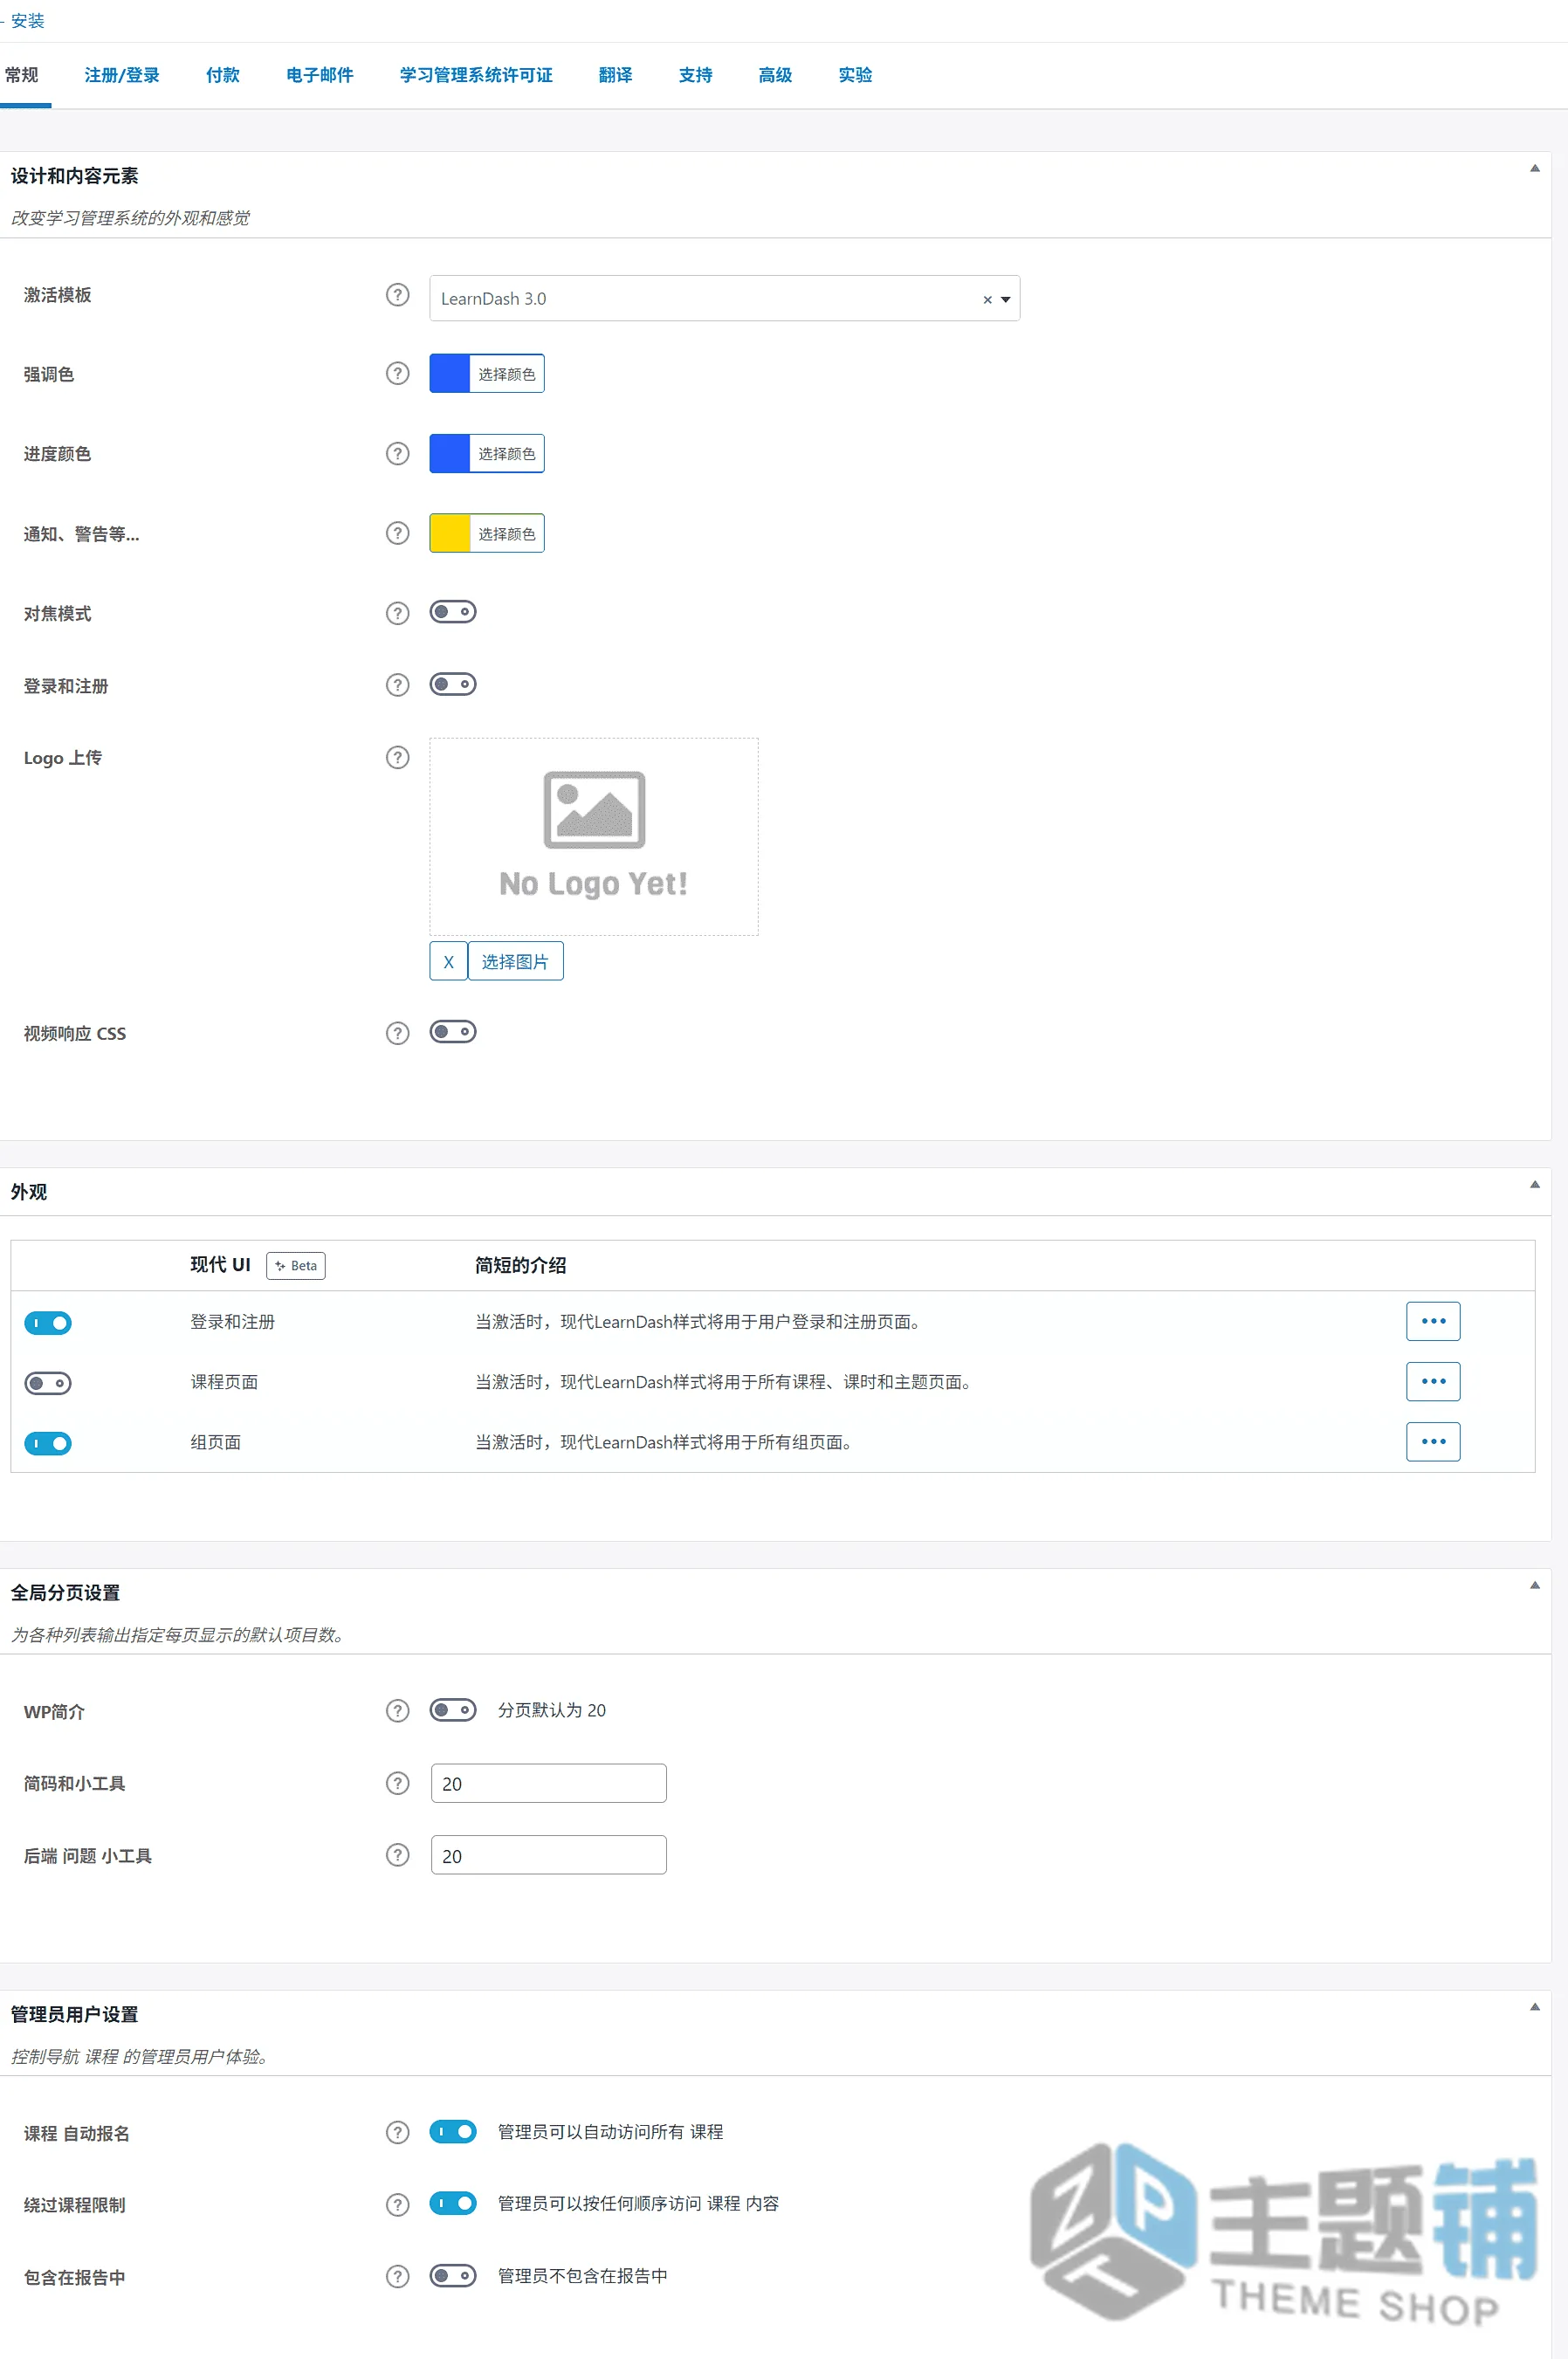Show help for 简码和小工具

[x=397, y=1783]
